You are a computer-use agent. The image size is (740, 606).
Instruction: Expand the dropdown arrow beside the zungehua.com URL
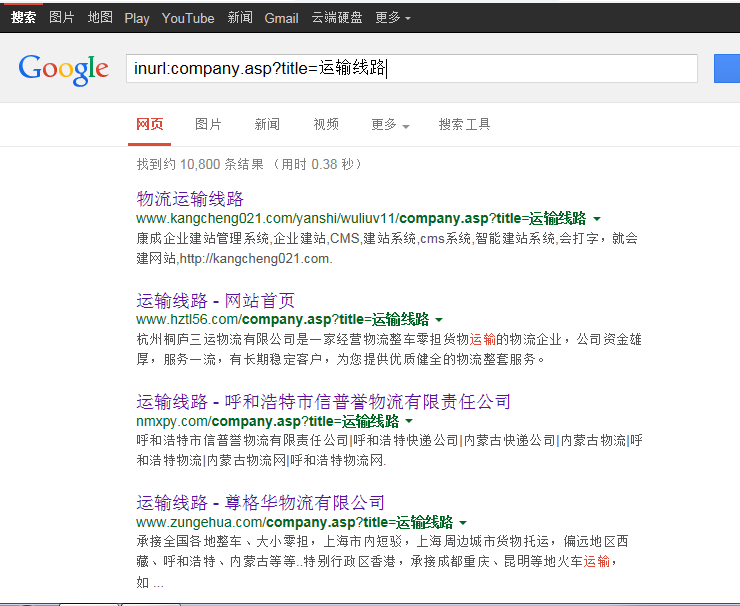coord(463,522)
